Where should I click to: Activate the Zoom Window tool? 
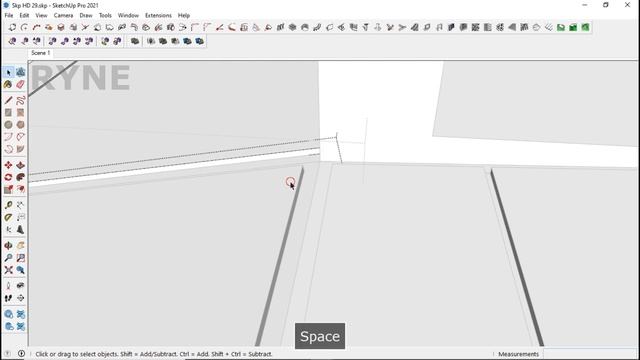pyautogui.click(x=20, y=258)
